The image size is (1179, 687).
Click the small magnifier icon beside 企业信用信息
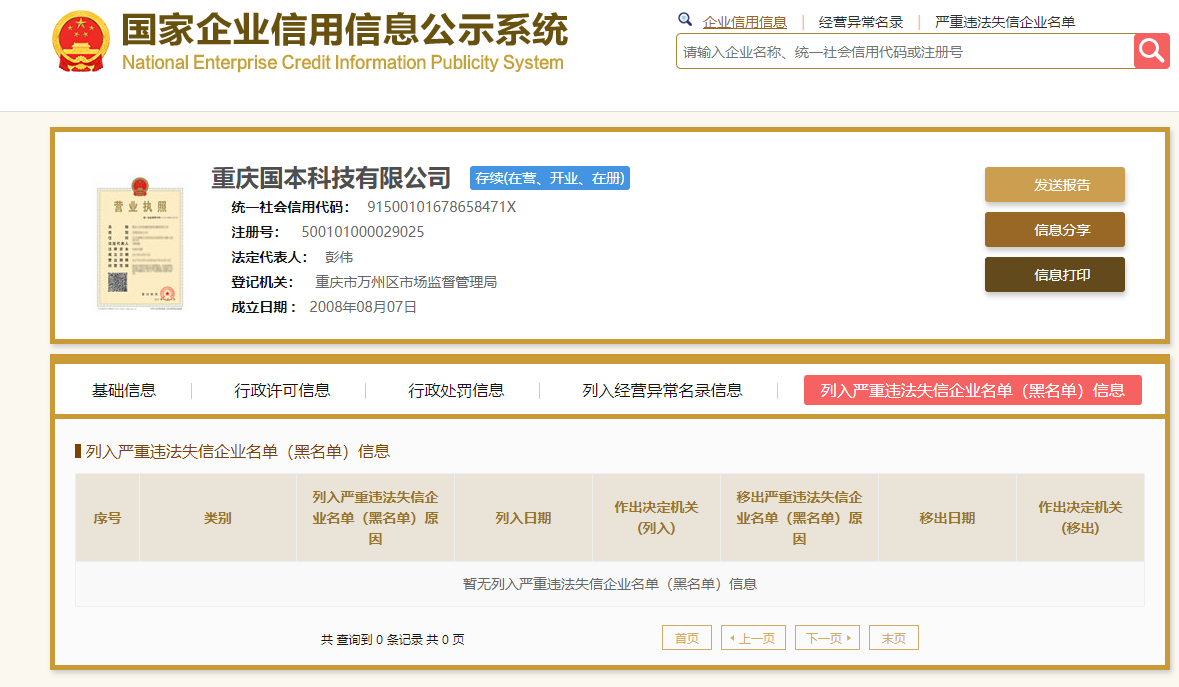(x=684, y=20)
